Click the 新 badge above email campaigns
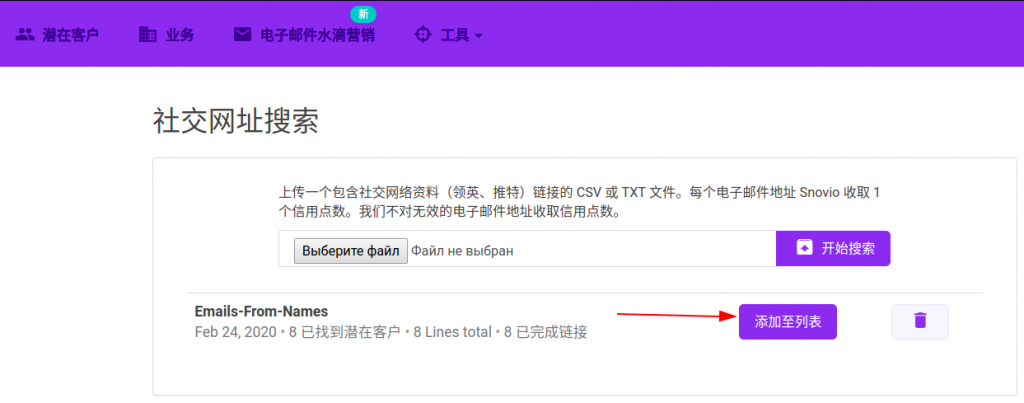Image resolution: width=1024 pixels, height=403 pixels. 363,14
